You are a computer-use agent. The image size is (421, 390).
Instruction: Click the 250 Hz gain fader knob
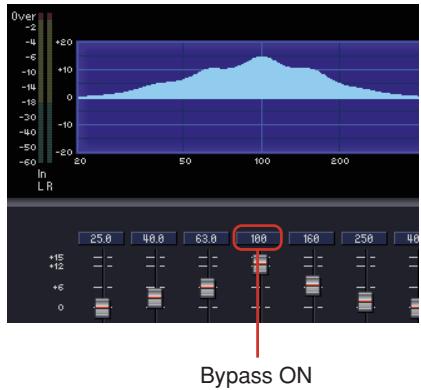[365, 301]
